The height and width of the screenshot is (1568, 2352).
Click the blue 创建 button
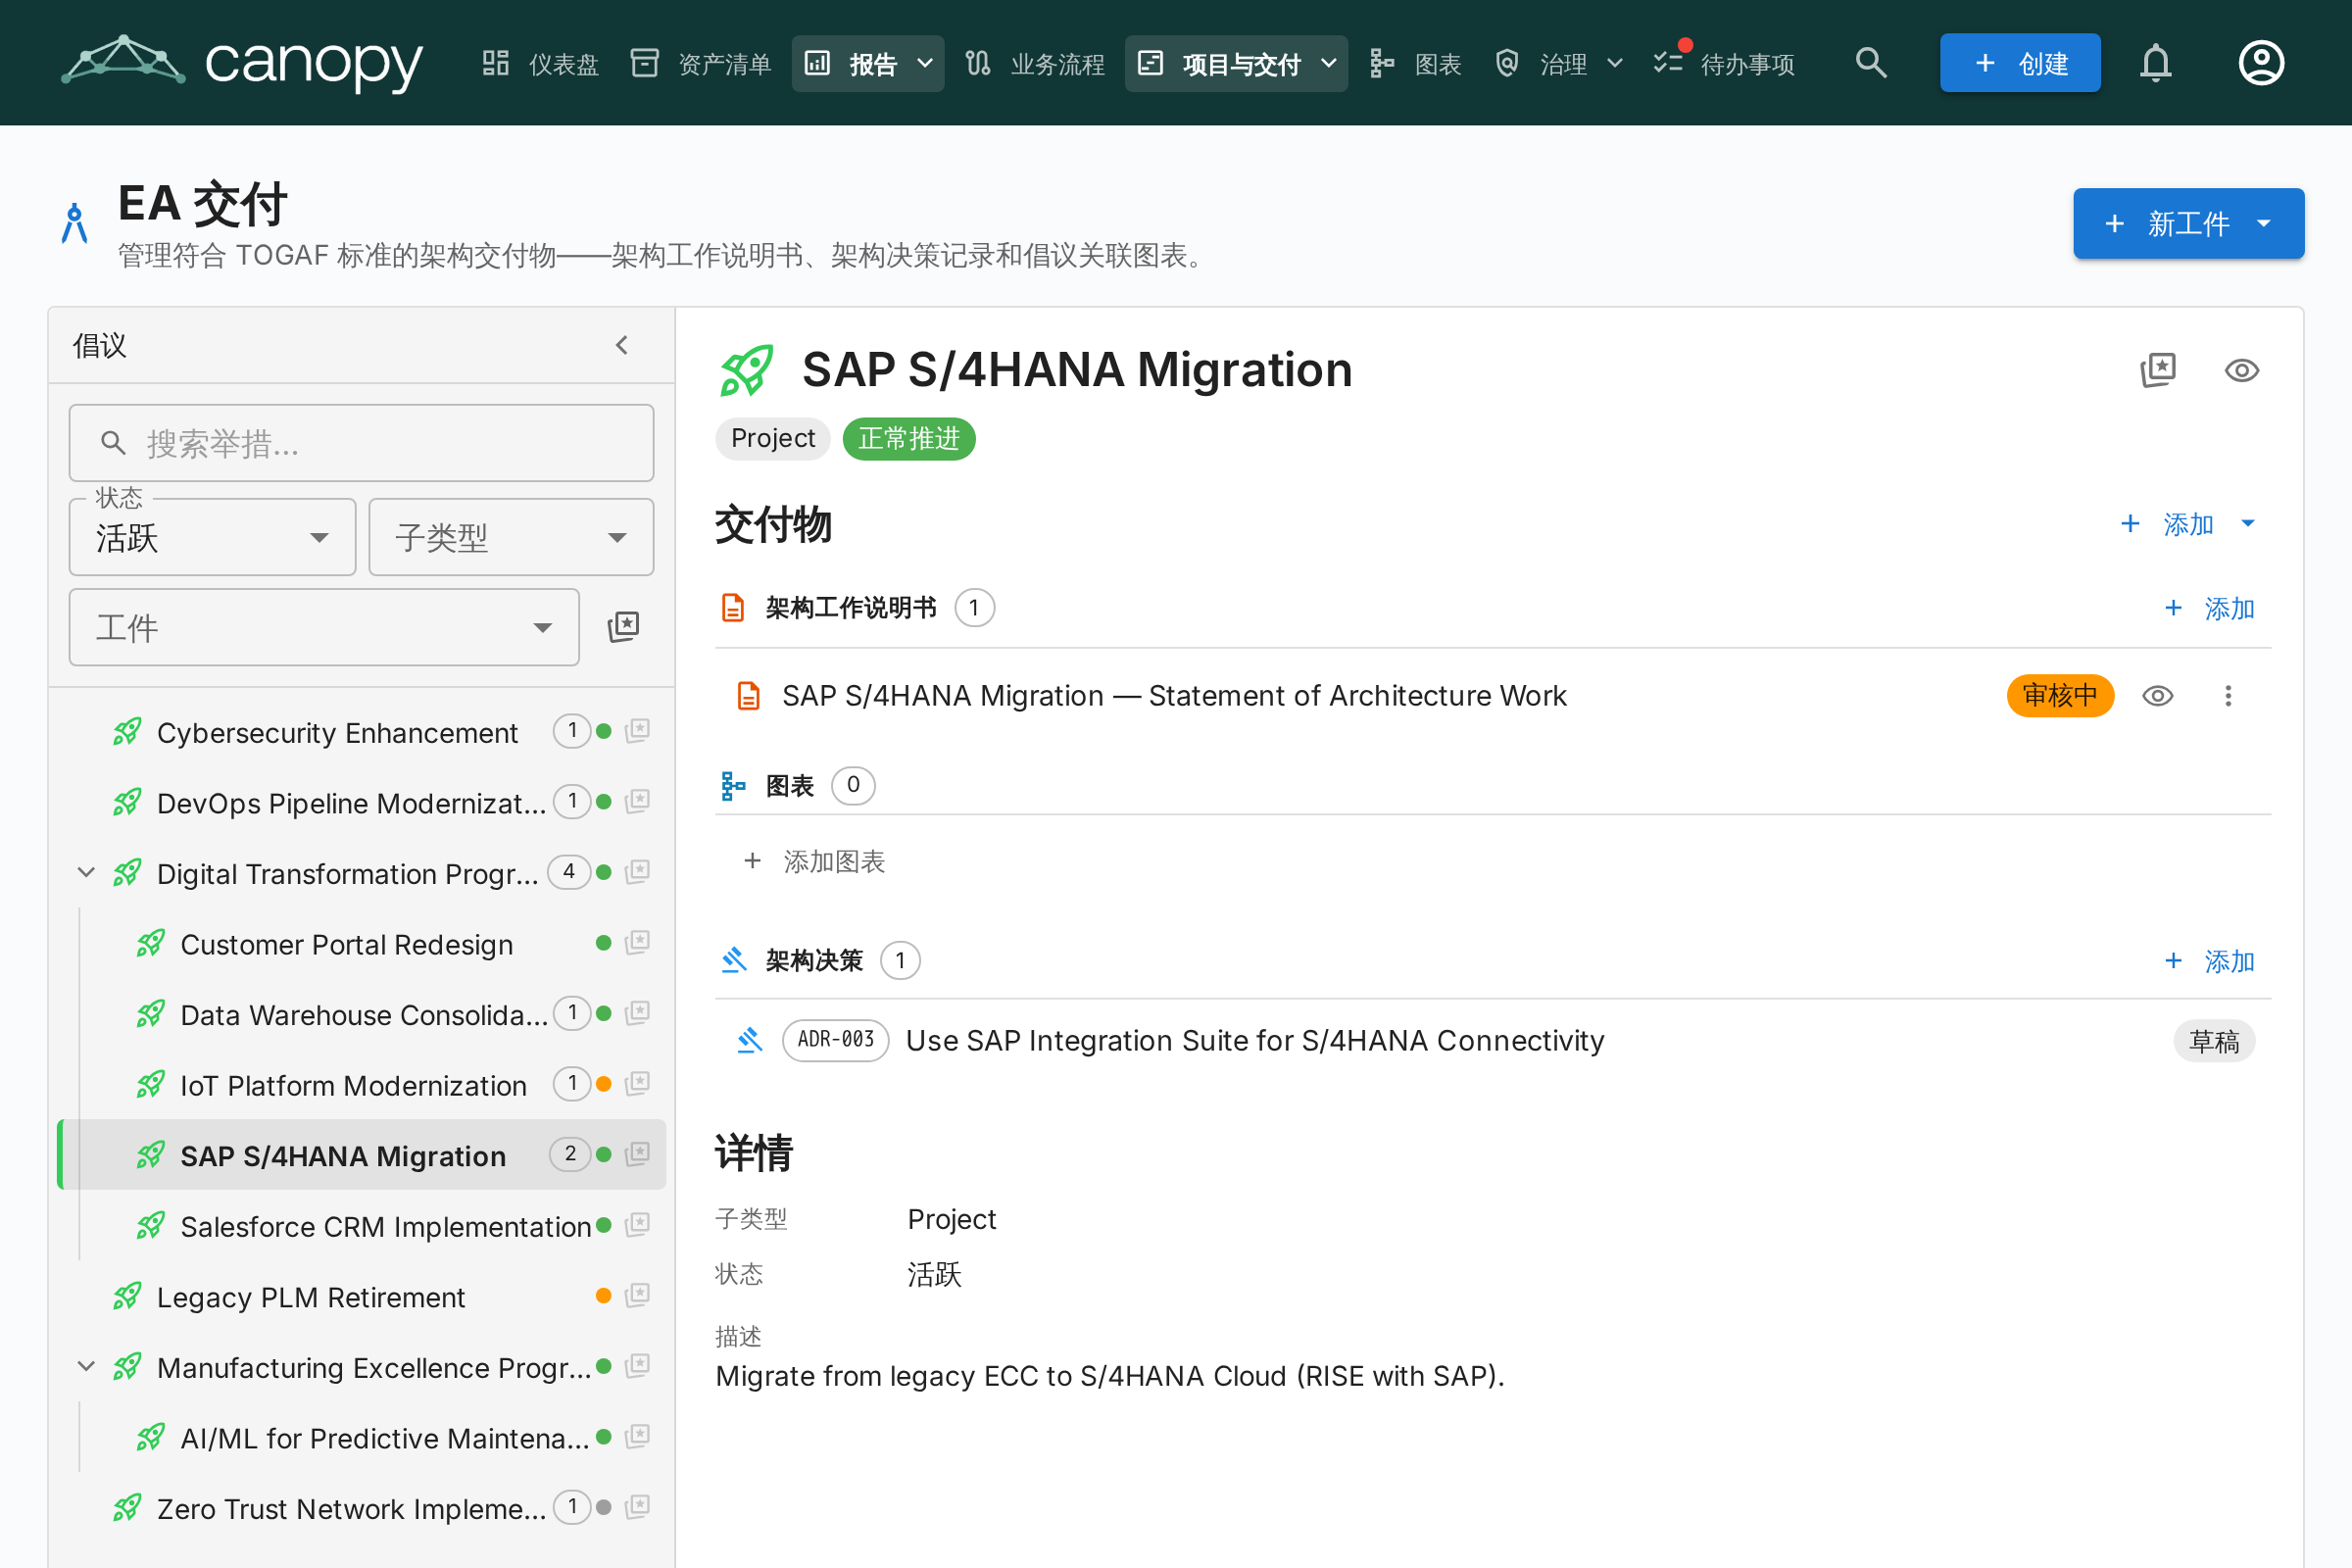click(2020, 63)
